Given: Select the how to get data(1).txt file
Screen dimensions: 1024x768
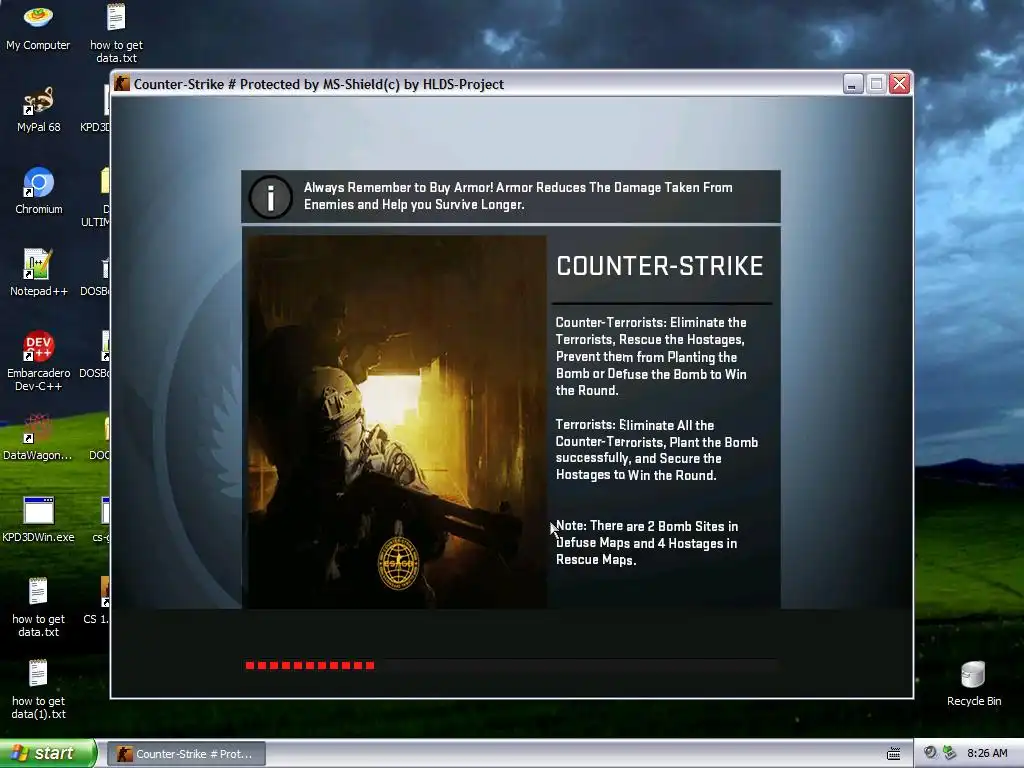Looking at the screenshot, I should point(39,690).
